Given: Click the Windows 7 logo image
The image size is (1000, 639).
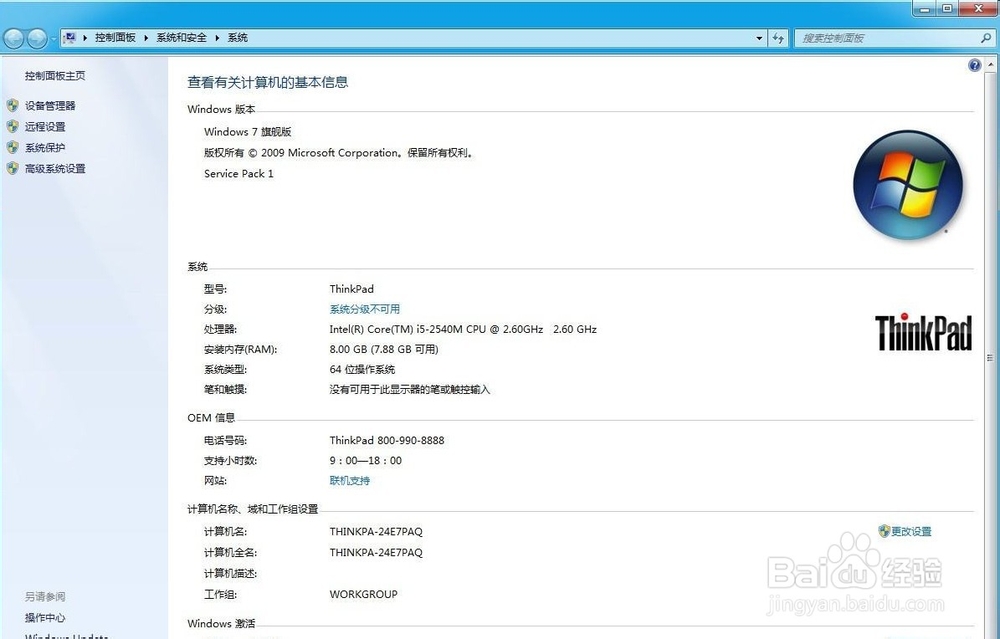Looking at the screenshot, I should click(x=908, y=186).
